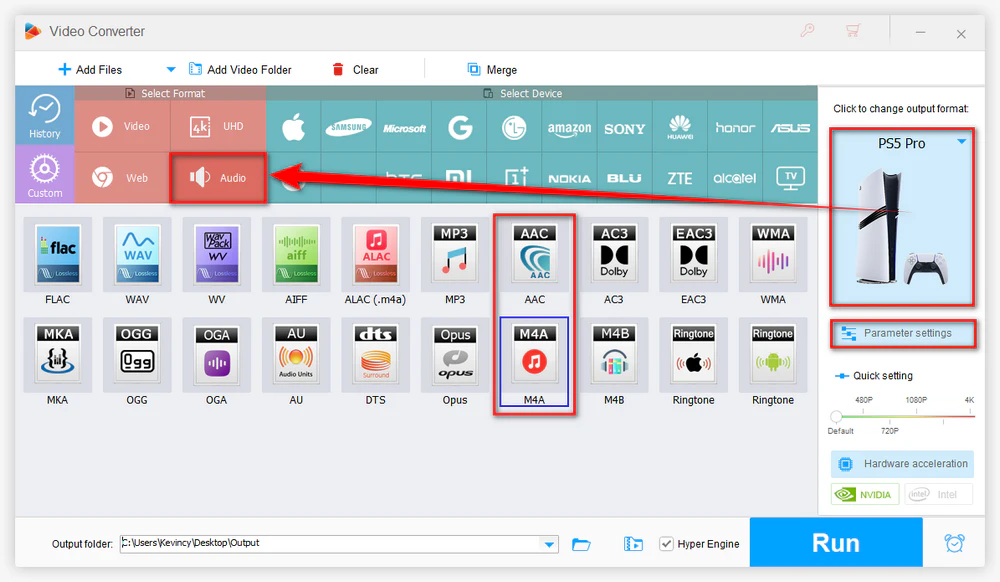Open the Apple device category
This screenshot has height=582, width=1000.
[x=293, y=127]
